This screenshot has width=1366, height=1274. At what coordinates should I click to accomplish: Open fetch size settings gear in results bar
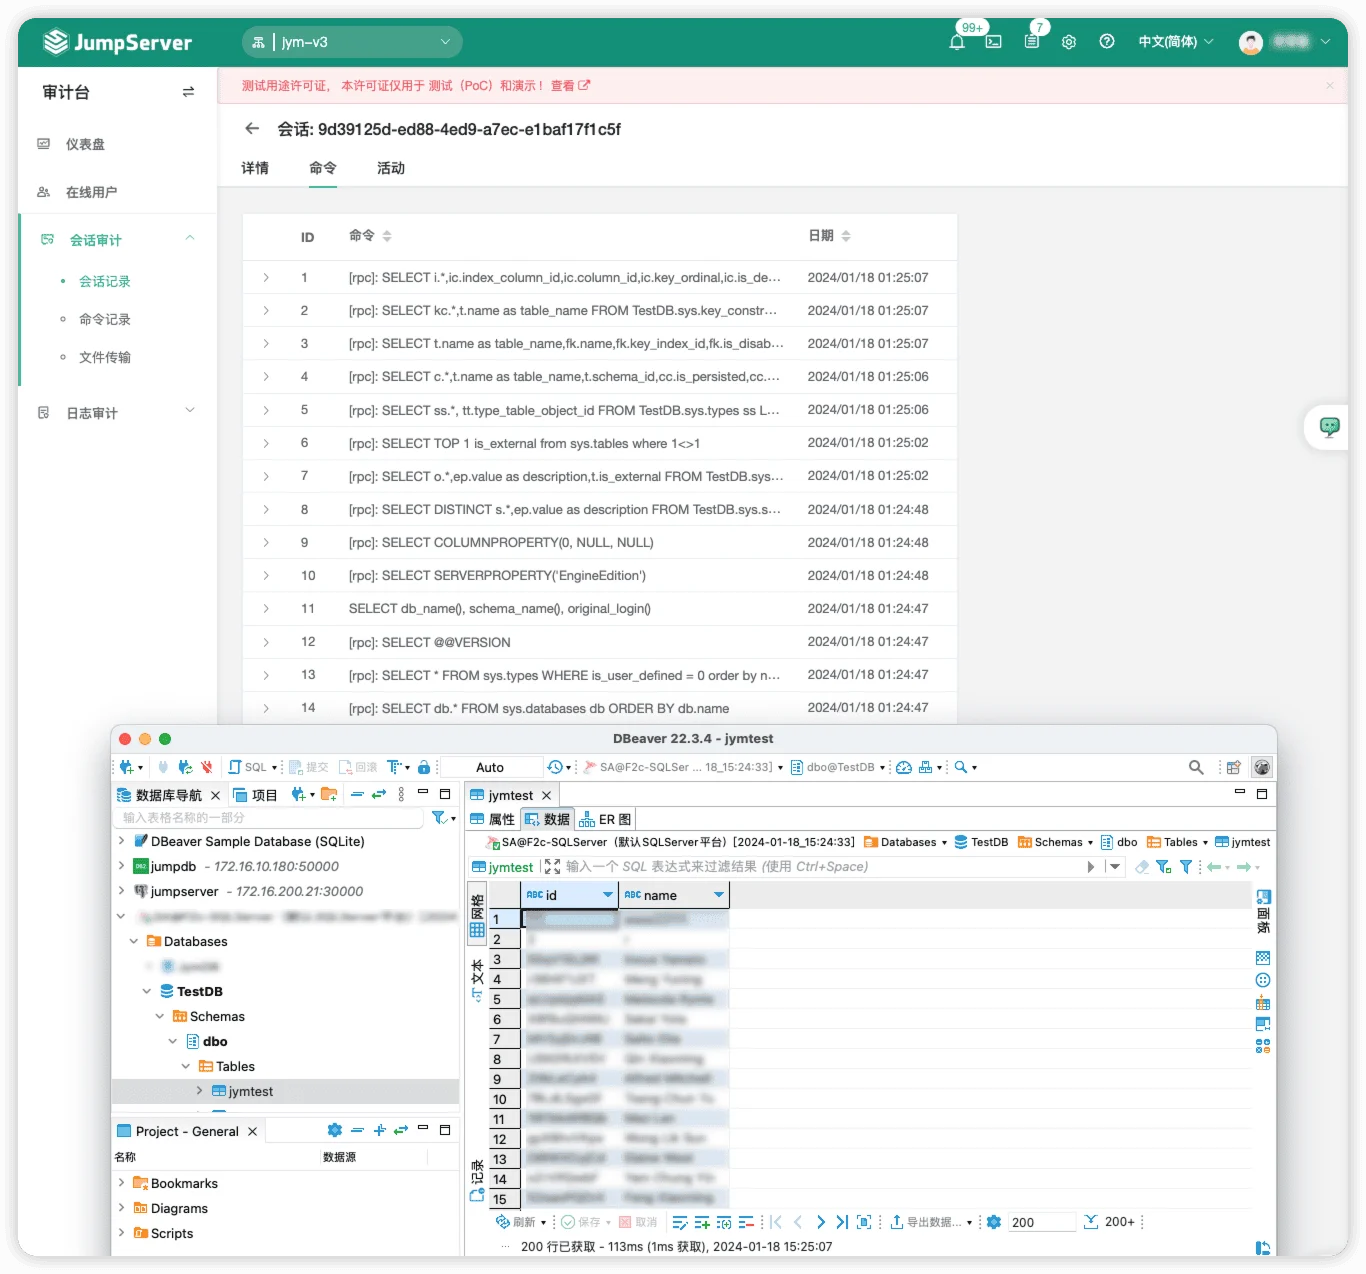tap(994, 1222)
